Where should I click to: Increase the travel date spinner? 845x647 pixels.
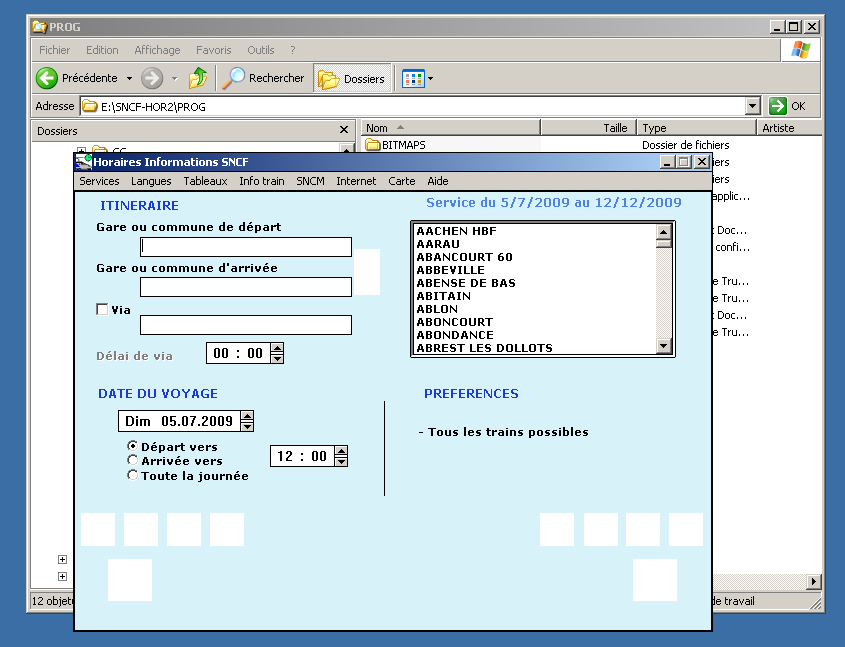click(x=247, y=416)
